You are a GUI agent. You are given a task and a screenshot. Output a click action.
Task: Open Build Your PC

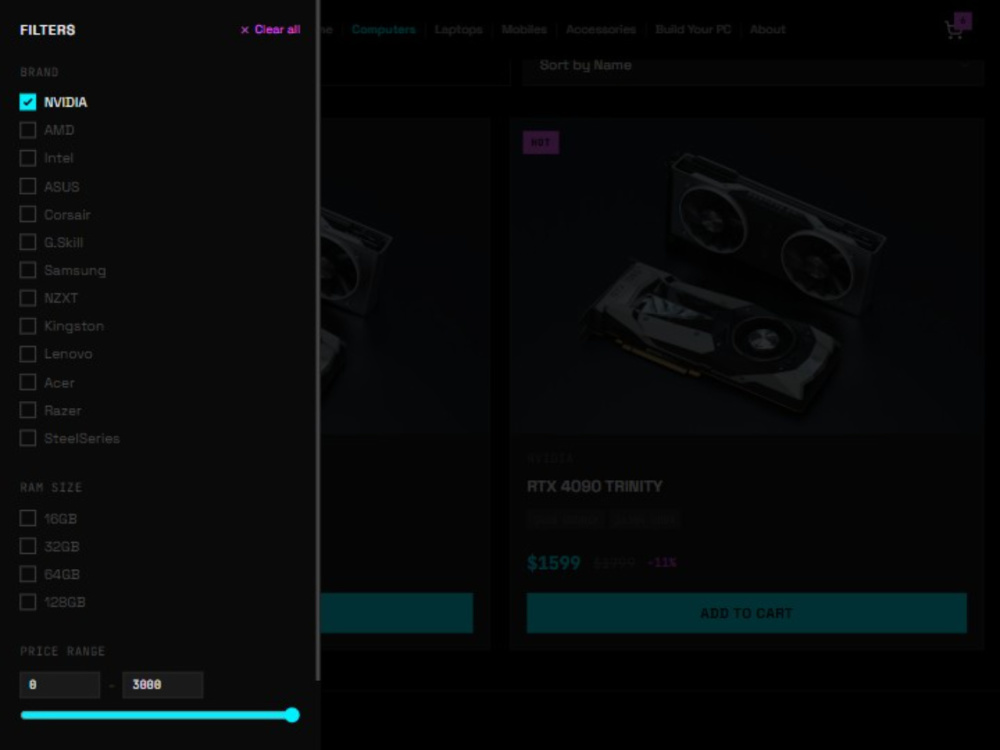click(x=693, y=29)
